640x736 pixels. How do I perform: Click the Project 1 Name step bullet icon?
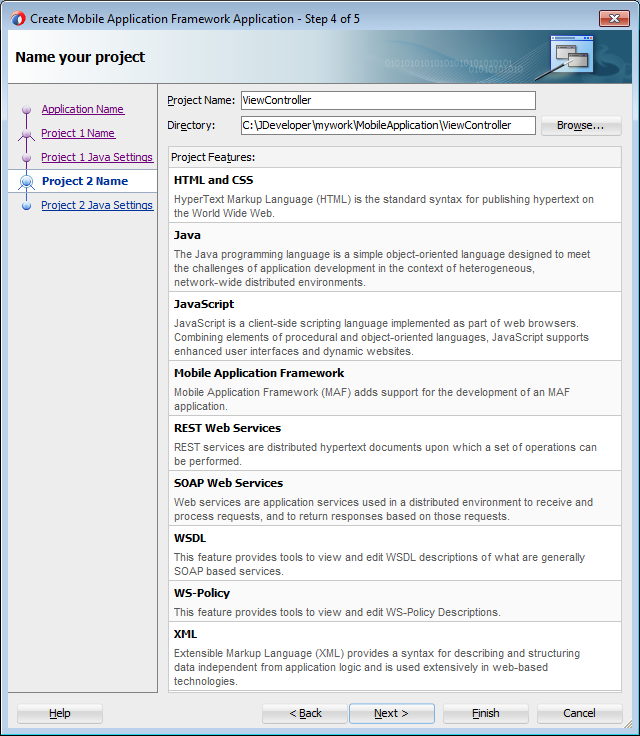click(x=26, y=134)
